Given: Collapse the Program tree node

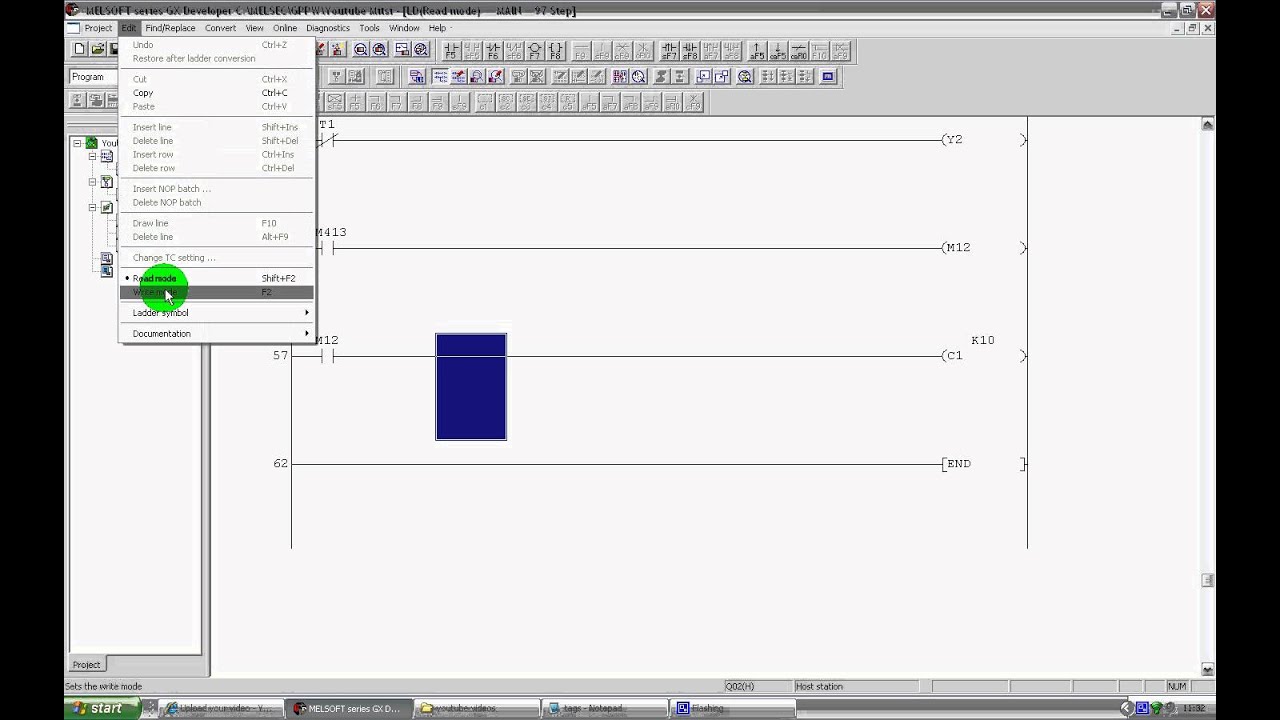Looking at the screenshot, I should click(92, 157).
